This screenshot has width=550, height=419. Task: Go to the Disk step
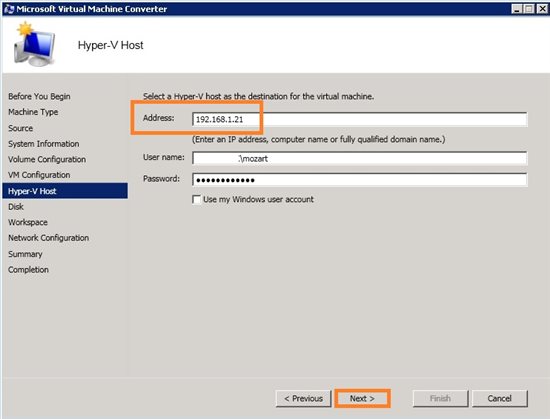pos(16,207)
